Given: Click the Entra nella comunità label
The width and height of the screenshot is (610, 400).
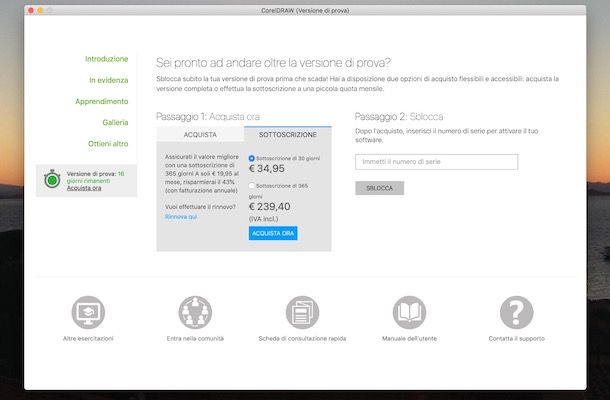Looking at the screenshot, I should click(x=195, y=339).
